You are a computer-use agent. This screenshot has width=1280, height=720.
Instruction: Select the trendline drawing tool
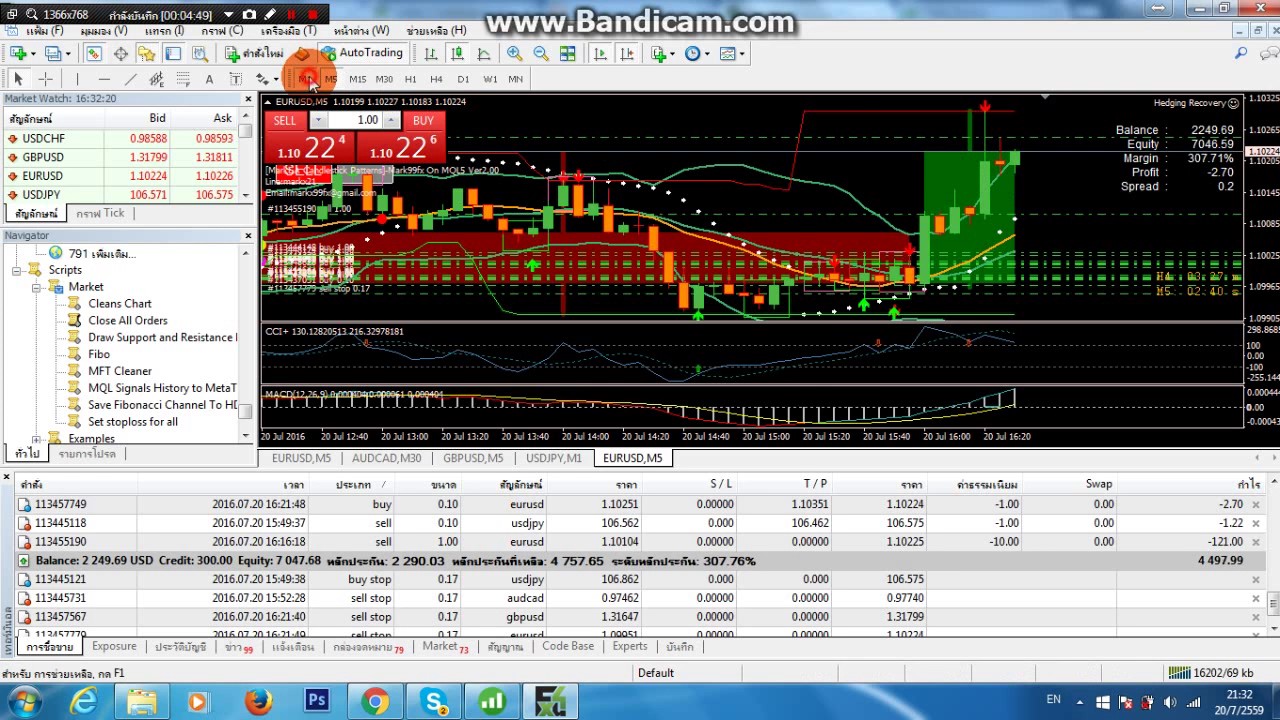click(x=130, y=79)
